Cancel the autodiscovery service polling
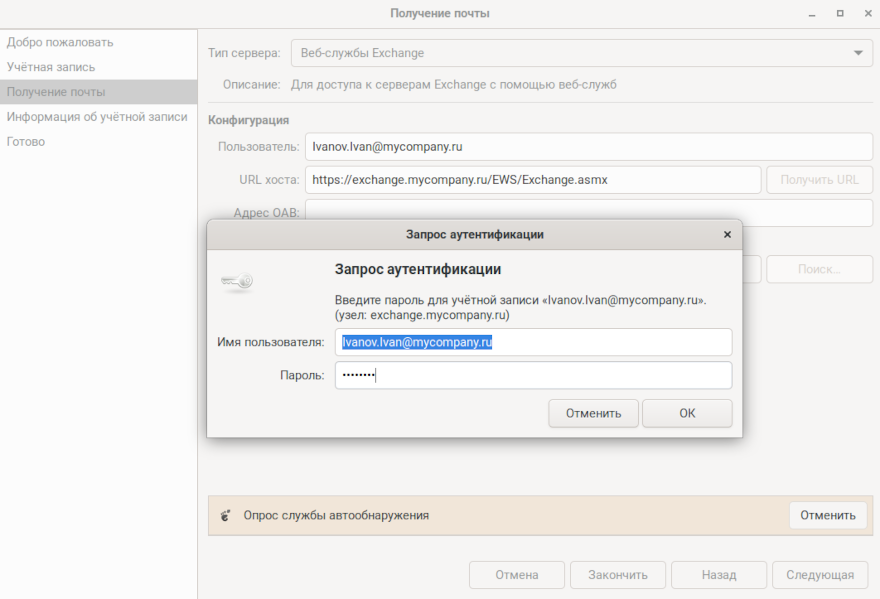The height and width of the screenshot is (599, 880). [827, 515]
